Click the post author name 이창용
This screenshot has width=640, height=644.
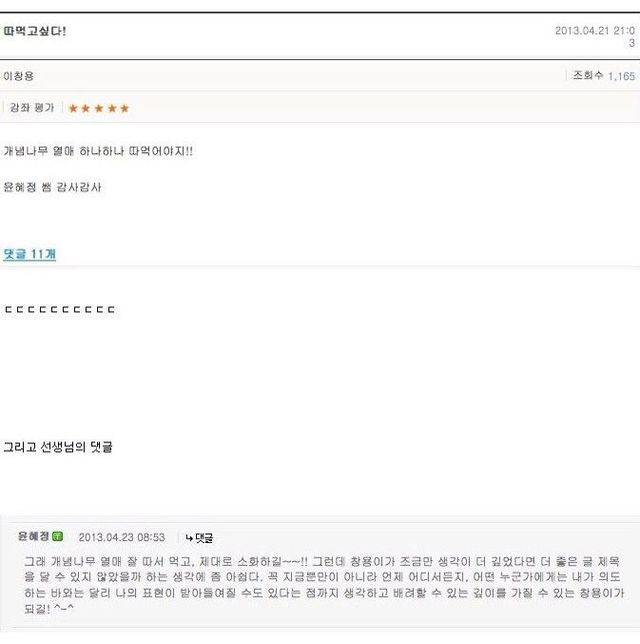pyautogui.click(x=19, y=76)
